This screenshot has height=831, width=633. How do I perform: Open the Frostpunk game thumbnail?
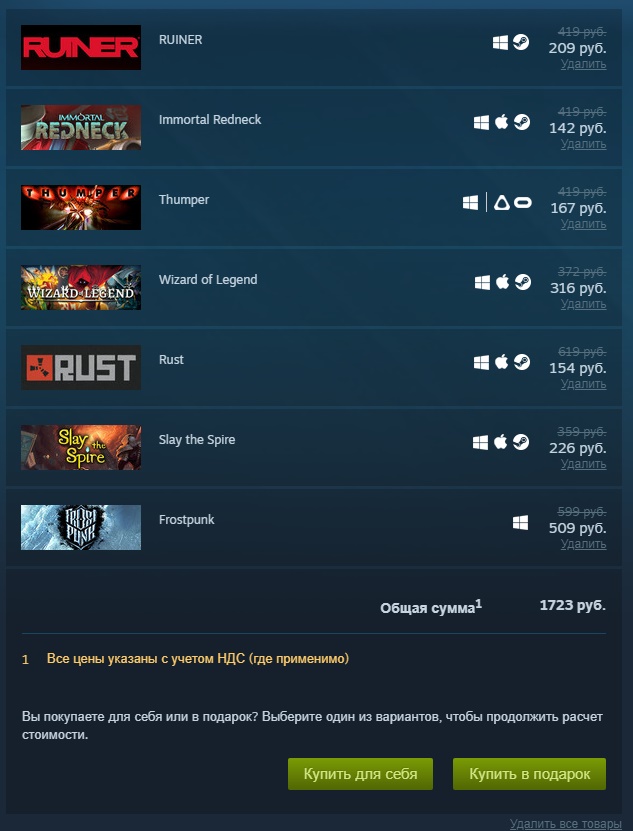(x=81, y=527)
